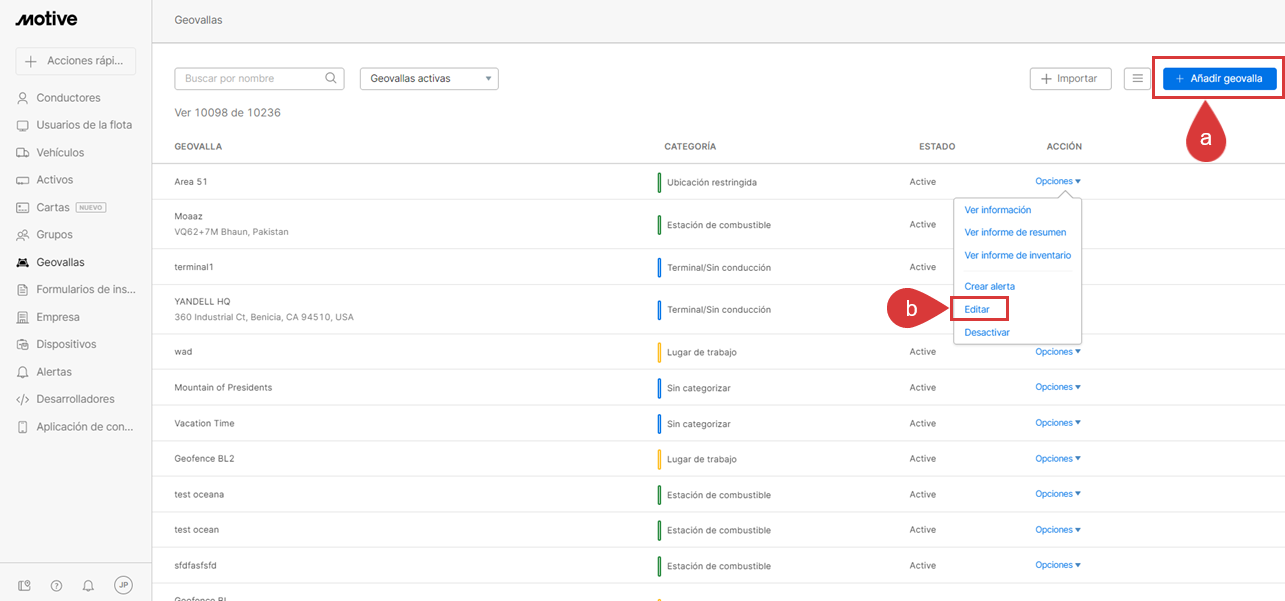
Task: Click the Usuarios de la flota icon
Action: tap(23, 125)
